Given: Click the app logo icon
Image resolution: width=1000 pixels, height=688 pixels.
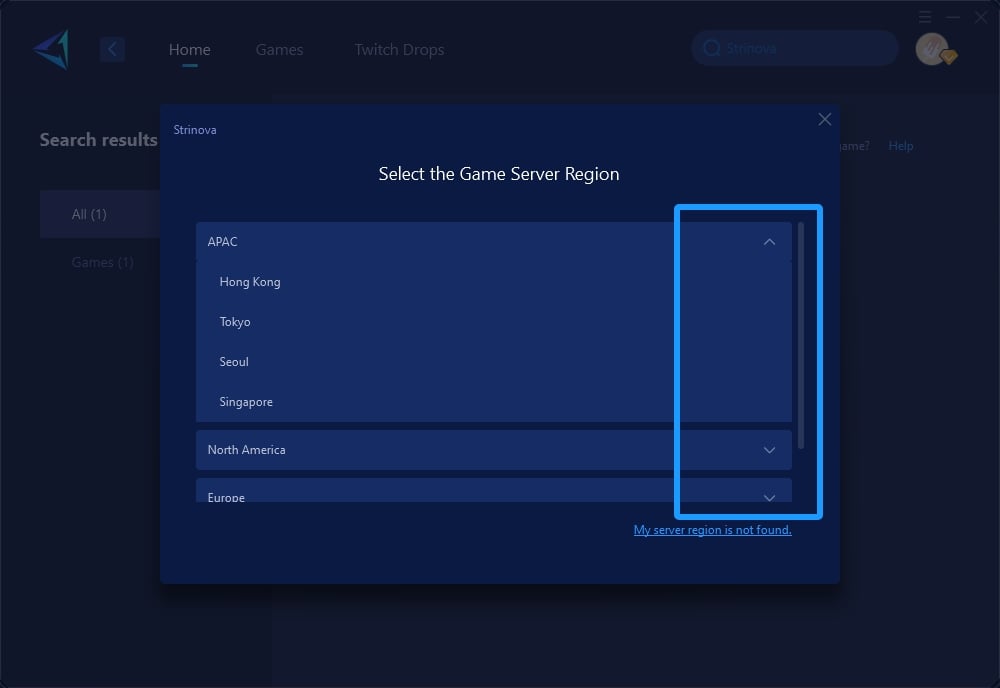Looking at the screenshot, I should tap(51, 49).
